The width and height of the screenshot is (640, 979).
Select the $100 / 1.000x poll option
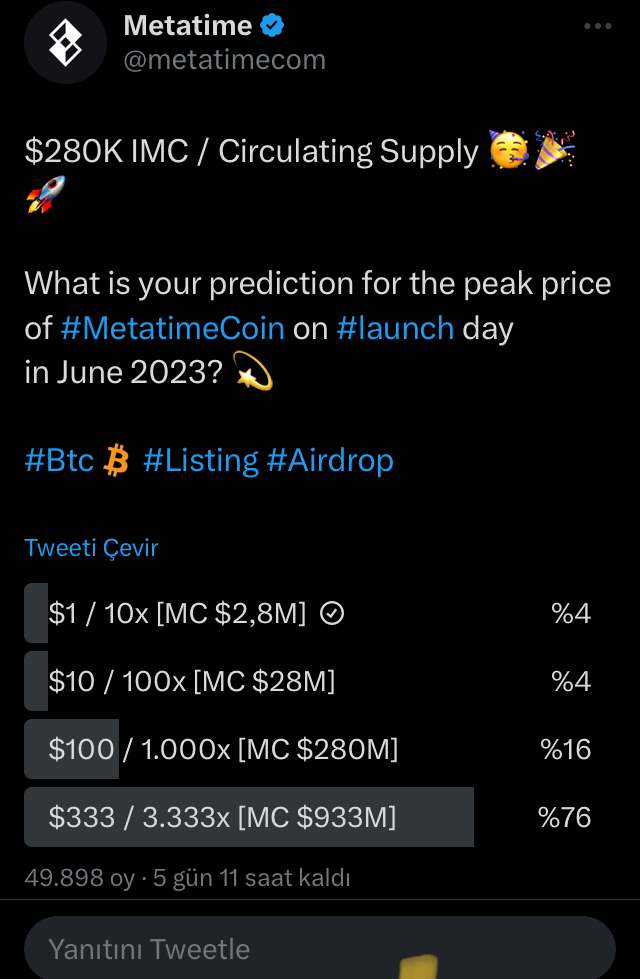coord(308,749)
